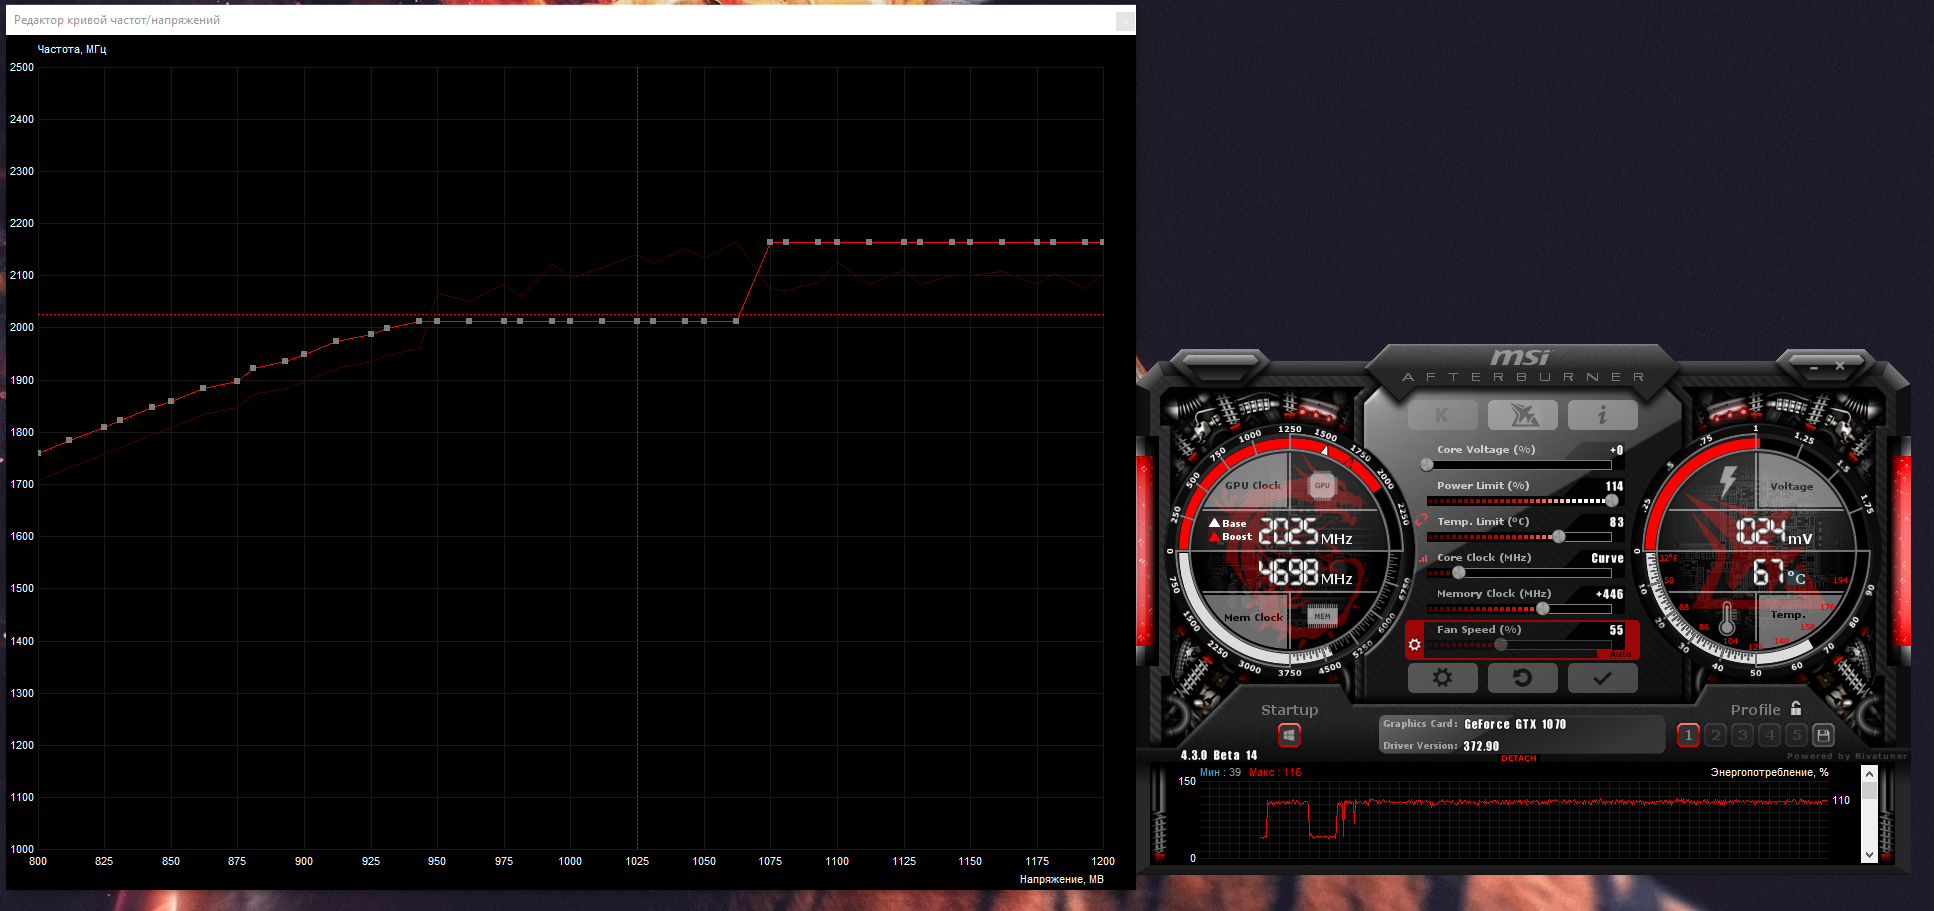1934x911 pixels.
Task: Click the Core Voltage slider handle
Action: click(x=1427, y=465)
